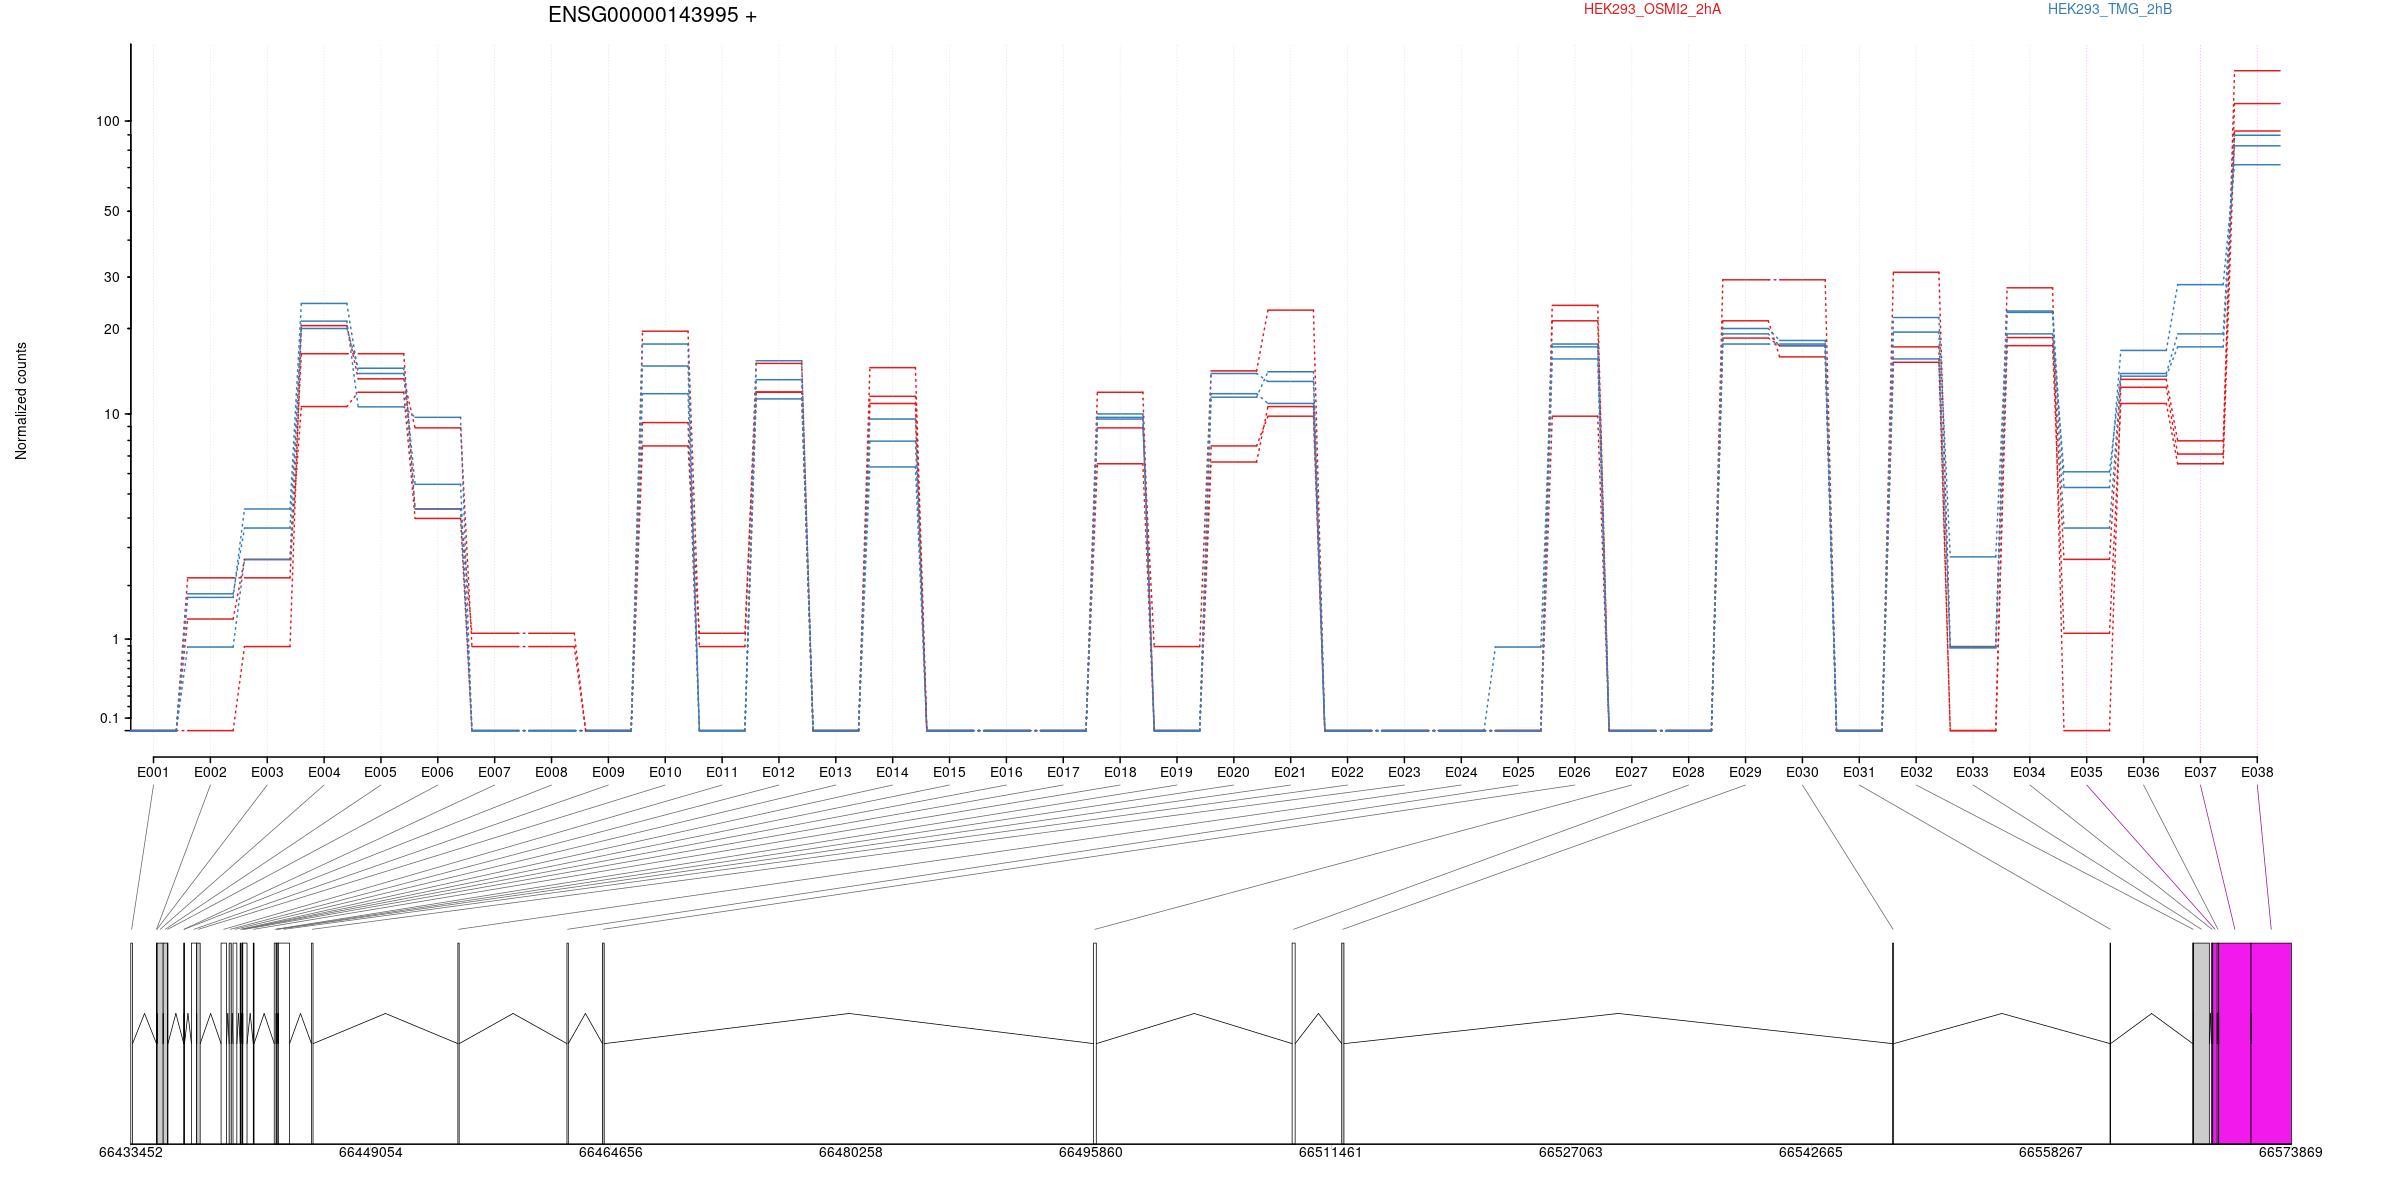The image size is (2400, 1200).
Task: Click exon label E010
Action: [x=665, y=772]
